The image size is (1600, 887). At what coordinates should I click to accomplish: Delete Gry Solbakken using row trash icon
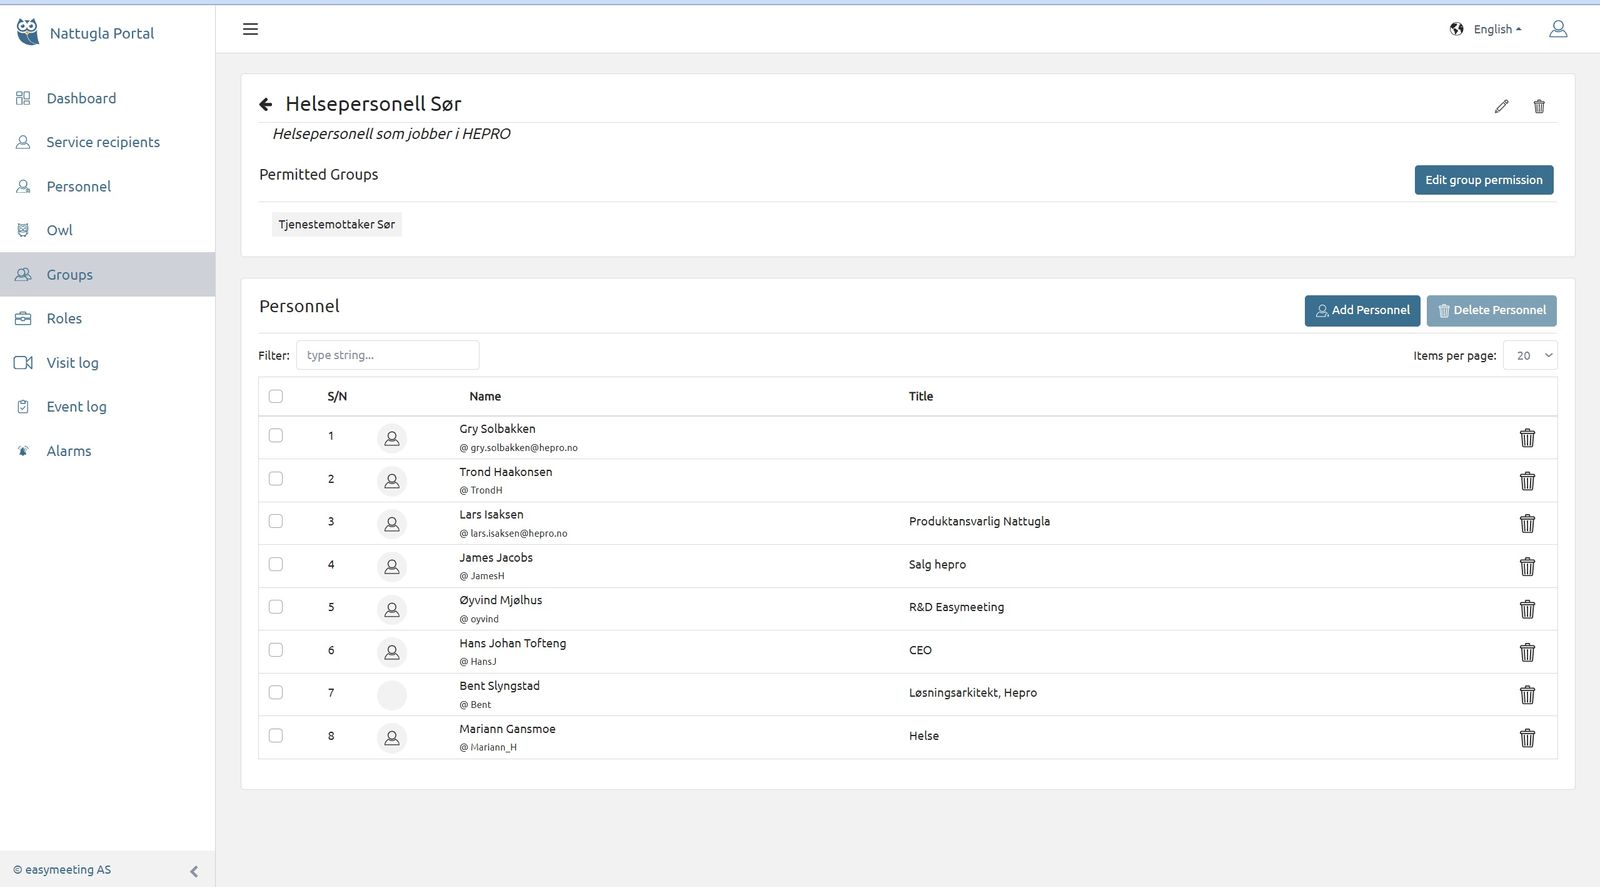tap(1527, 438)
